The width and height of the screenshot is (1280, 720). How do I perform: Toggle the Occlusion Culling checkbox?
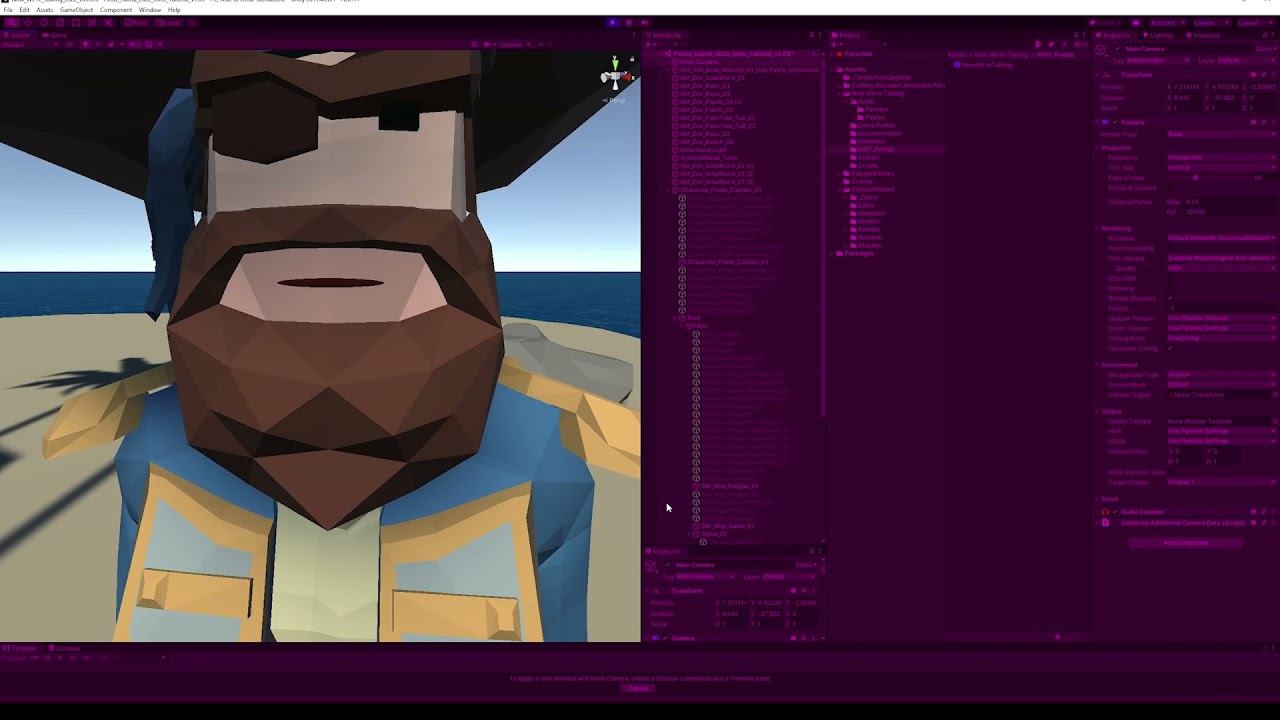1171,348
